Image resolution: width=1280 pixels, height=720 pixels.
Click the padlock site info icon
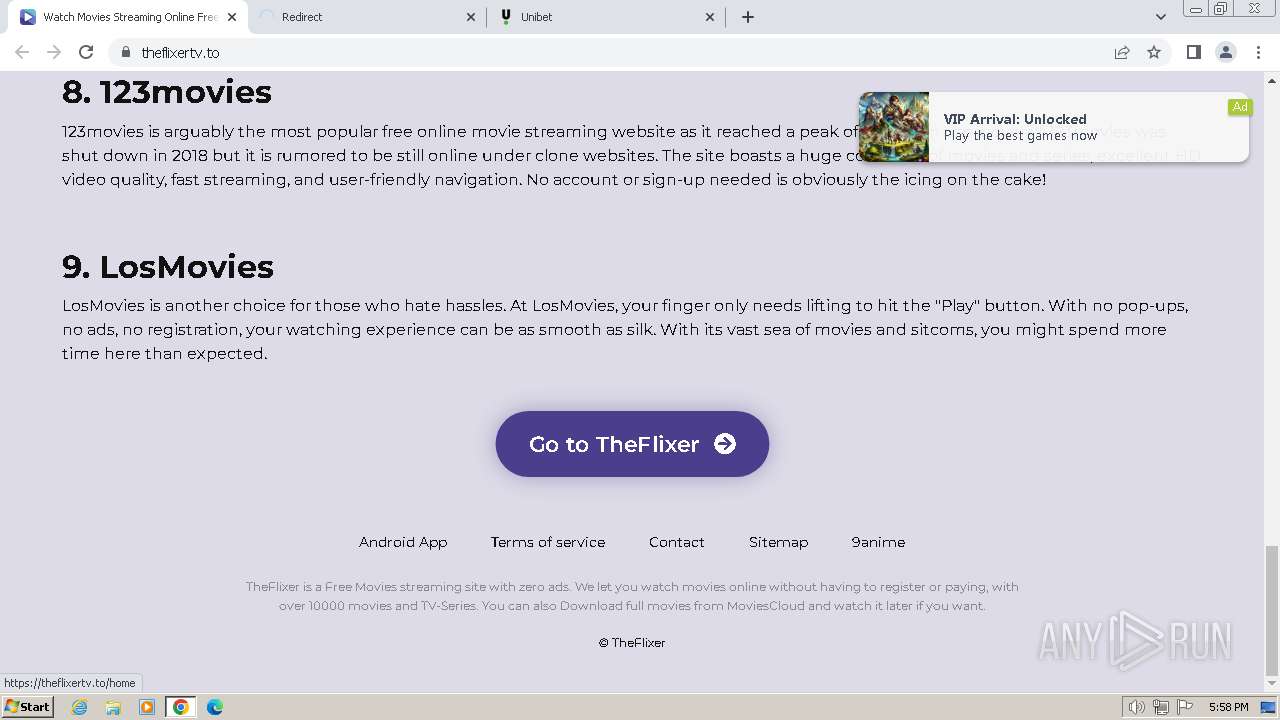point(125,52)
